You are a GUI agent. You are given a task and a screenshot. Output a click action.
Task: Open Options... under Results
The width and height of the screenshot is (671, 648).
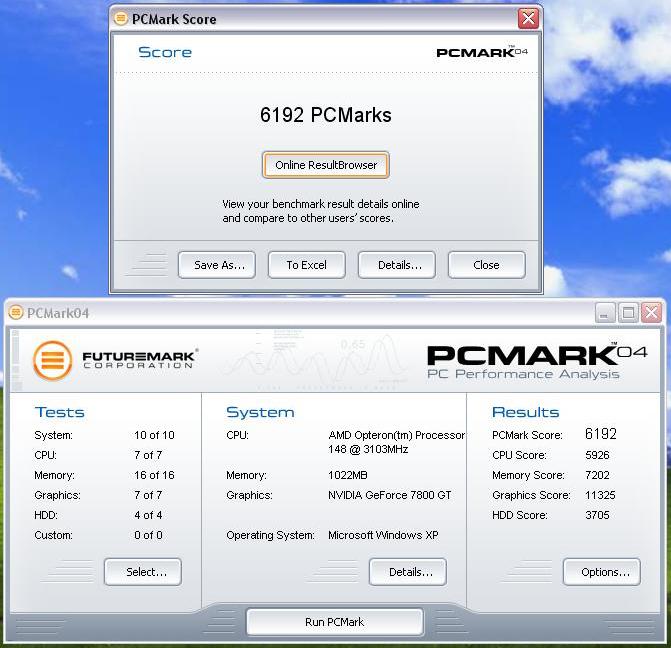tap(602, 572)
